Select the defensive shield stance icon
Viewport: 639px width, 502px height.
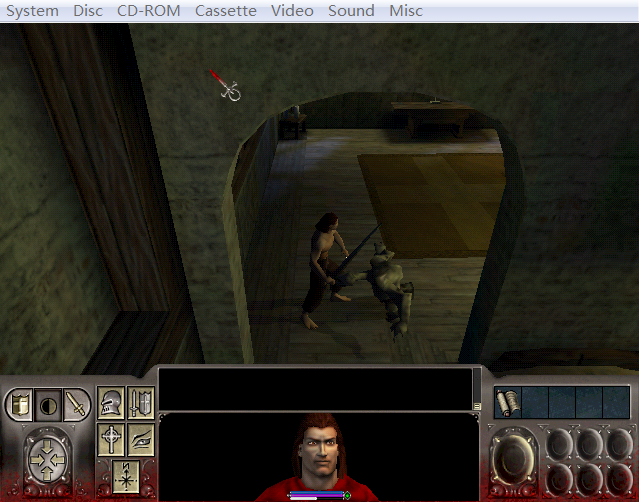pyautogui.click(x=19, y=404)
